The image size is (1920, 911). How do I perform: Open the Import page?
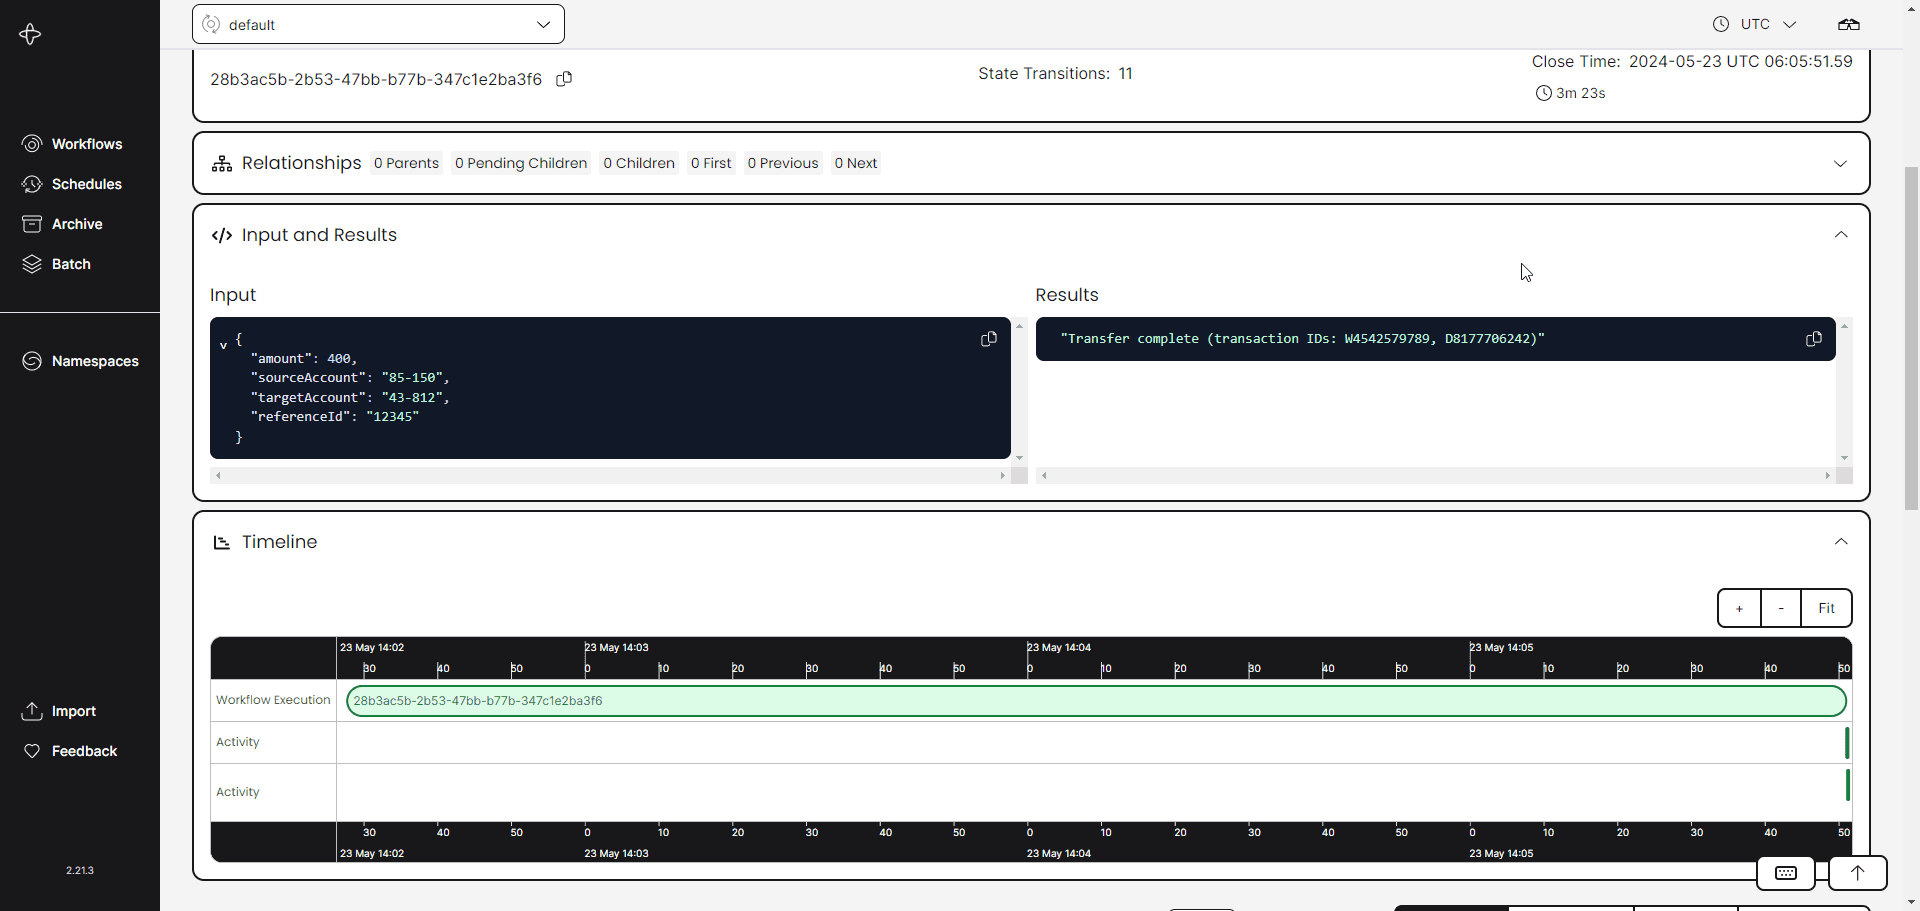73,711
